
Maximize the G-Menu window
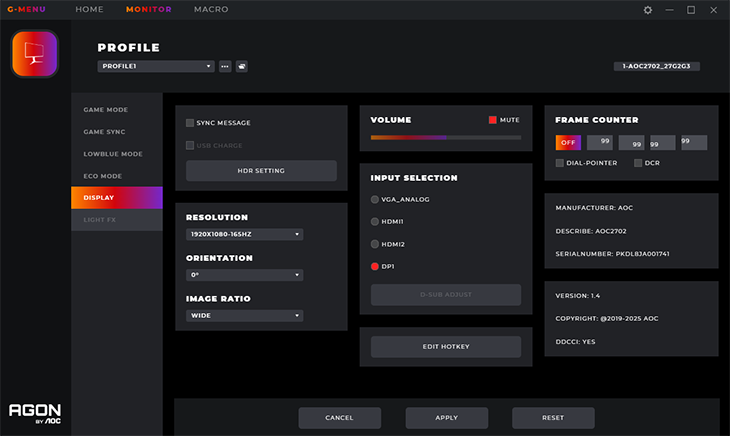[691, 10]
